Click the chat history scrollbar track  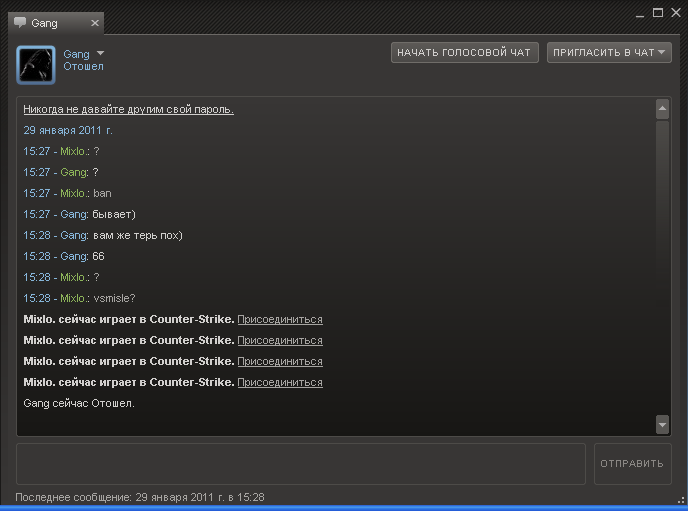(662, 270)
